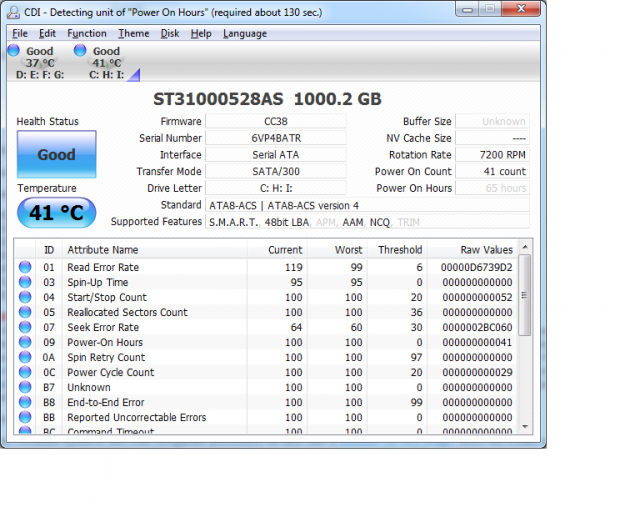Click the B7 Unknown attribute status orb

tap(25, 387)
